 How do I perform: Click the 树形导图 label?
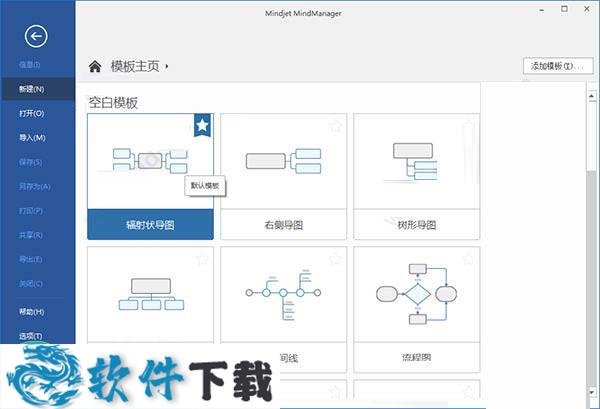(417, 225)
